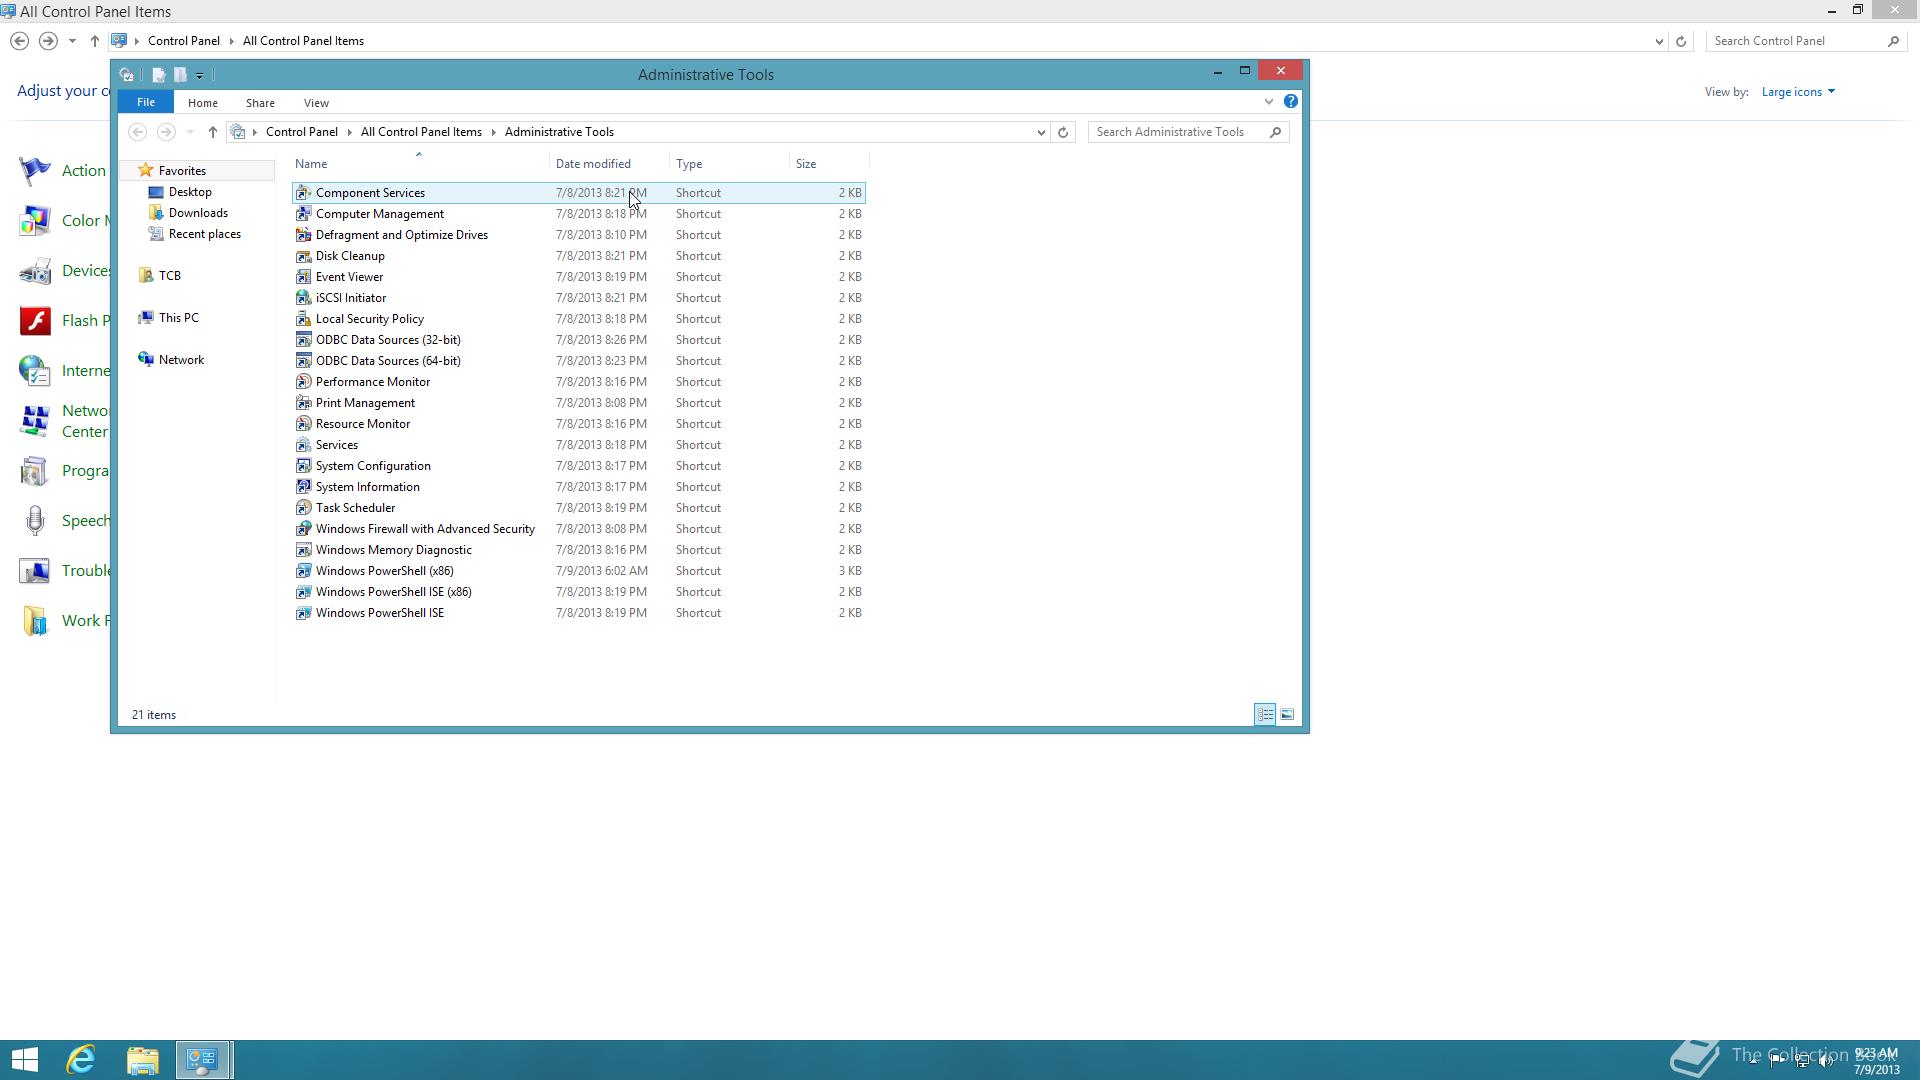Open the address bar history dropdown in Administrative Tools
1920x1080 pixels.
[x=1040, y=132]
